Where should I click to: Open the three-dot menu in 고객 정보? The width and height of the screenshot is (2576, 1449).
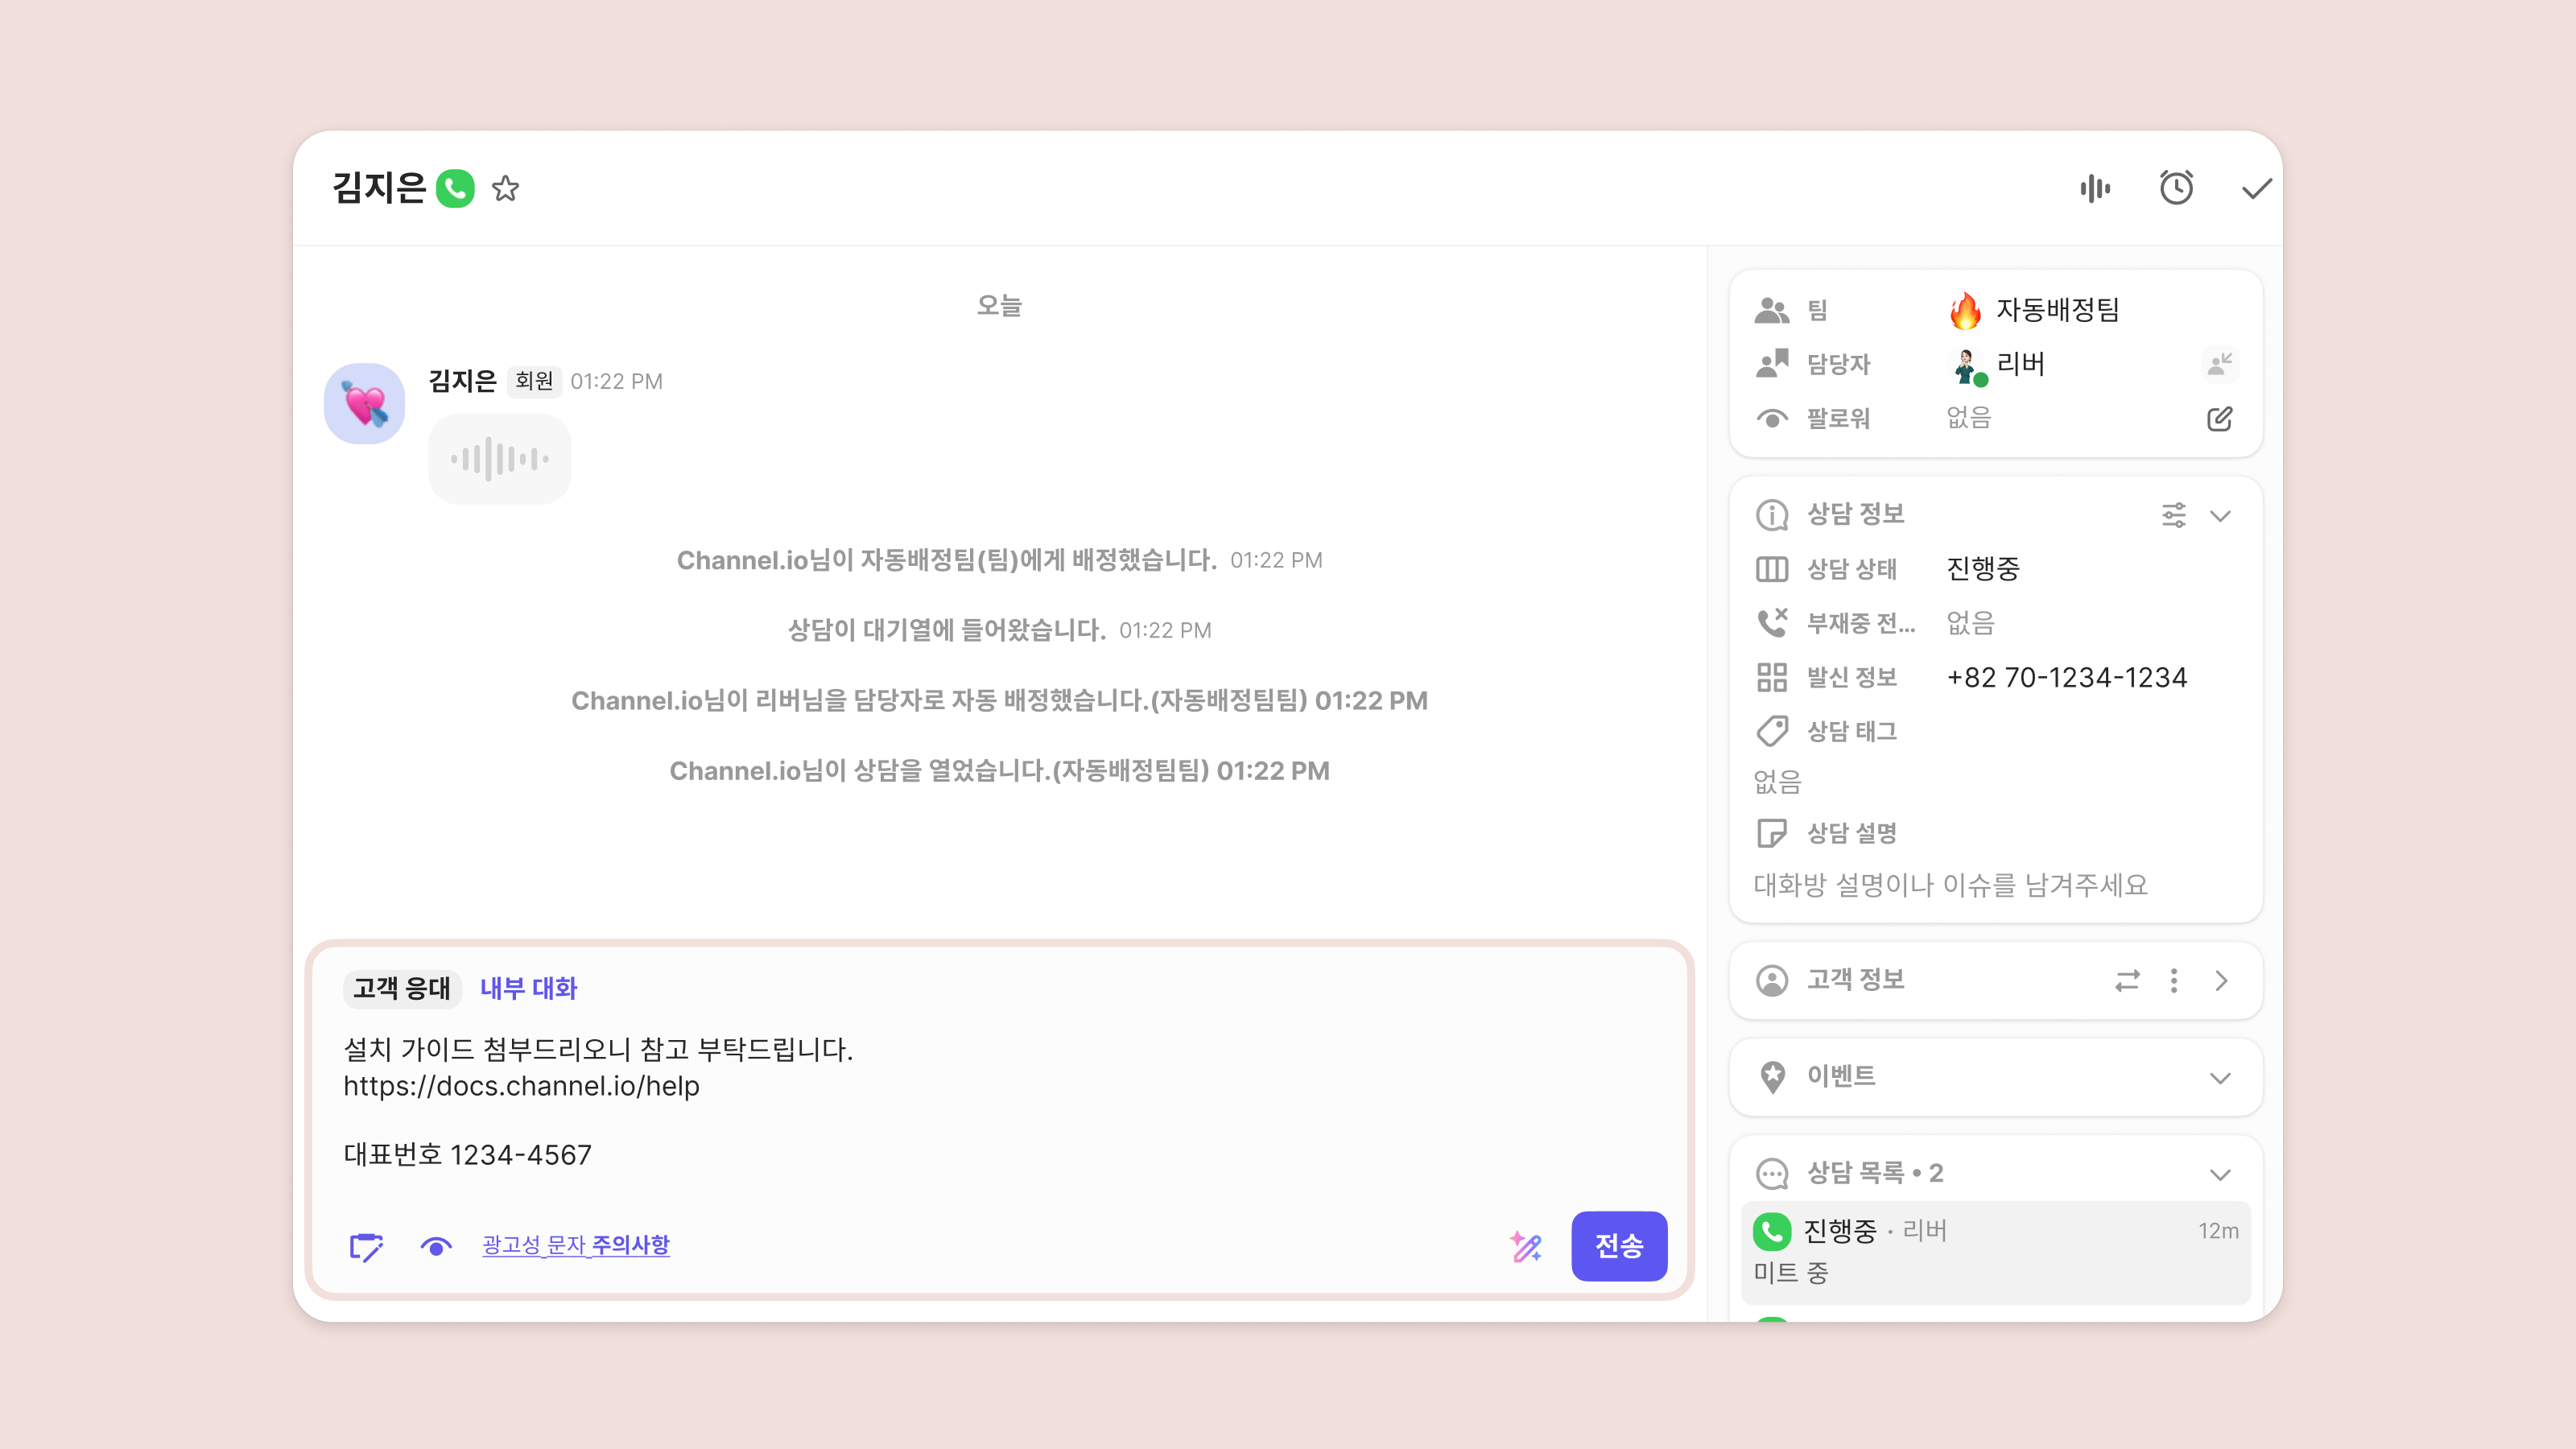[x=2174, y=980]
